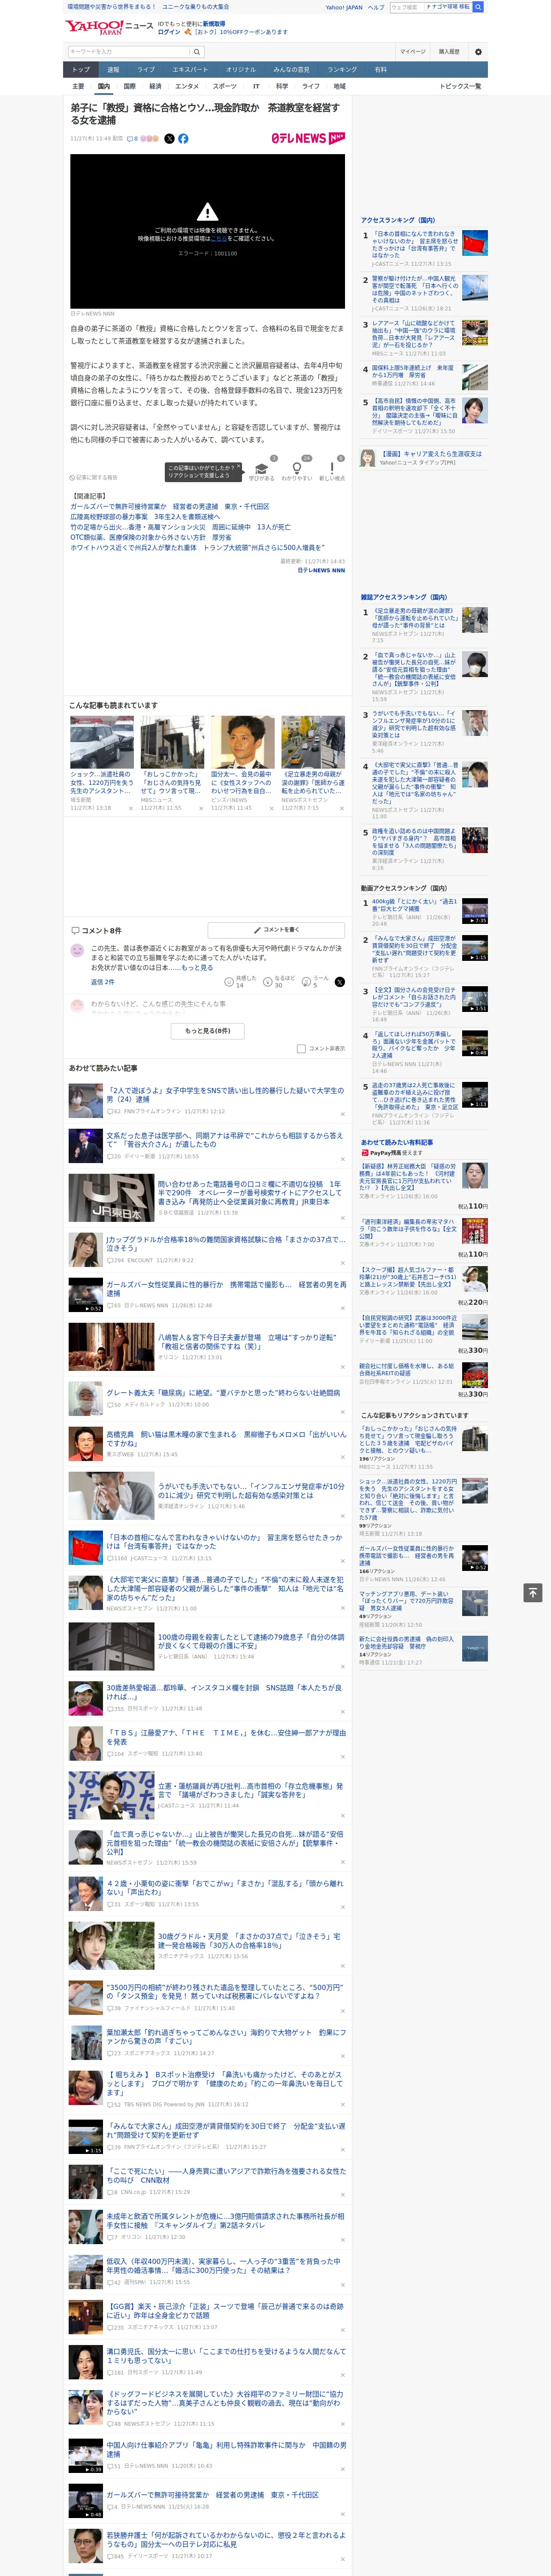Screen dimensions: 551x2576
Task: Share the first comment on X
Action: tap(339, 982)
